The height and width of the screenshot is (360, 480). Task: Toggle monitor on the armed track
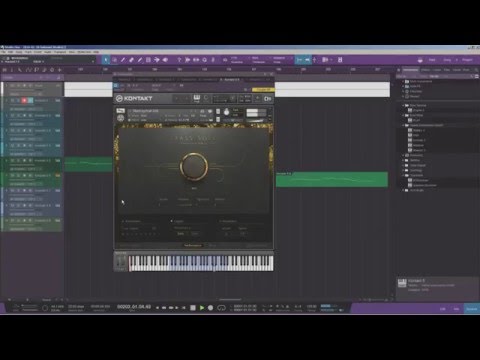click(x=30, y=100)
